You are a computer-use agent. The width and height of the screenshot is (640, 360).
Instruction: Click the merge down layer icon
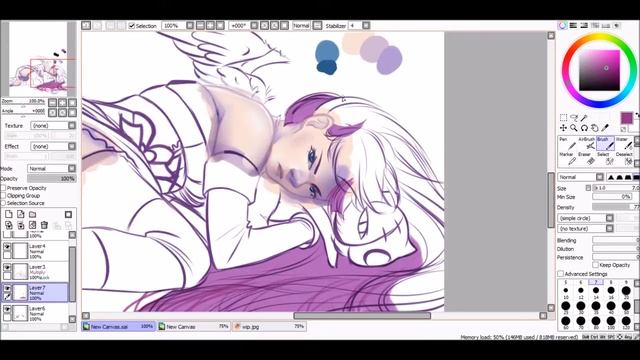point(20,225)
